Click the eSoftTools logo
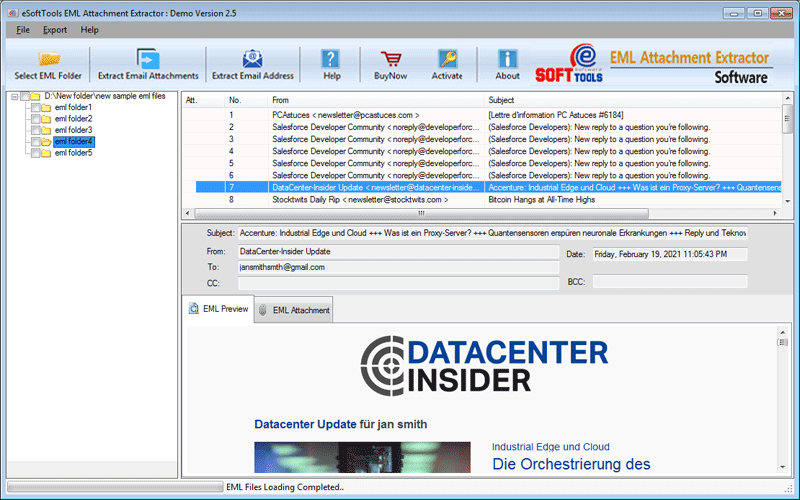Viewport: 800px width, 500px height. tap(569, 63)
